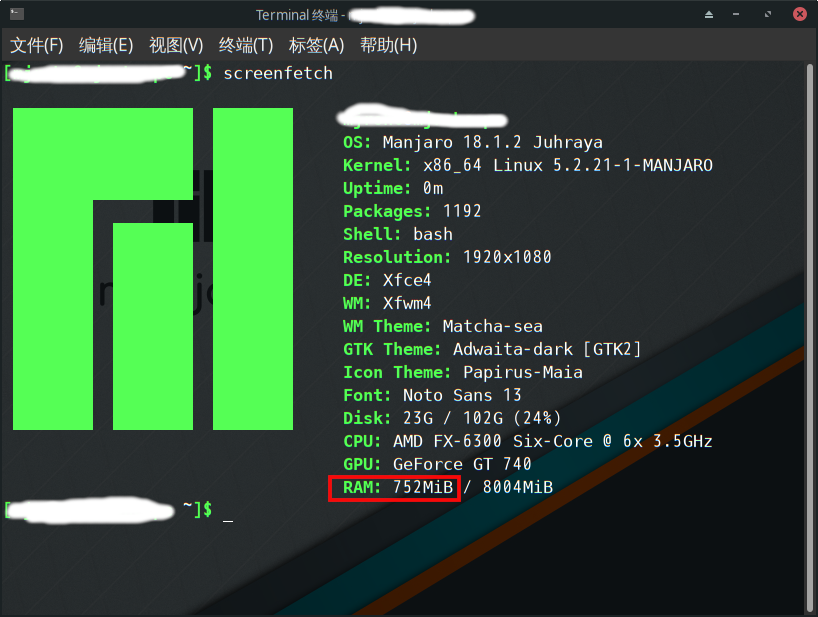Minimize the Terminal window
The image size is (818, 617).
click(736, 15)
